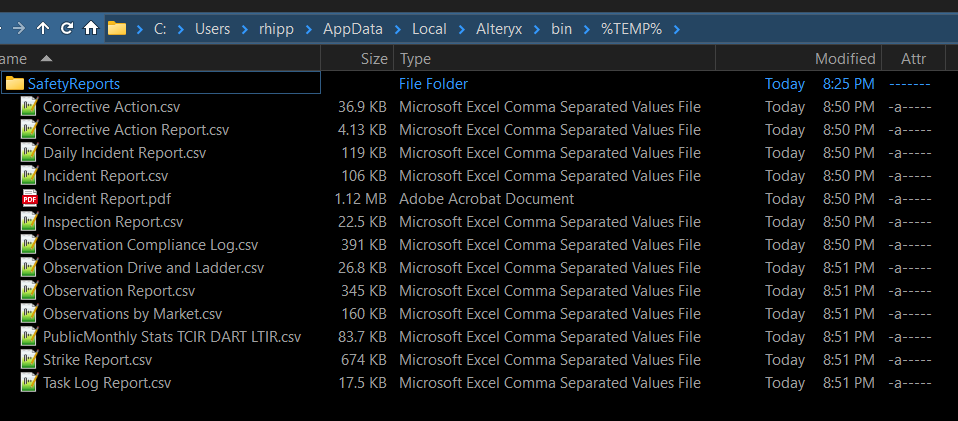958x421 pixels.
Task: Sort by Type column header
Action: pyautogui.click(x=555, y=59)
